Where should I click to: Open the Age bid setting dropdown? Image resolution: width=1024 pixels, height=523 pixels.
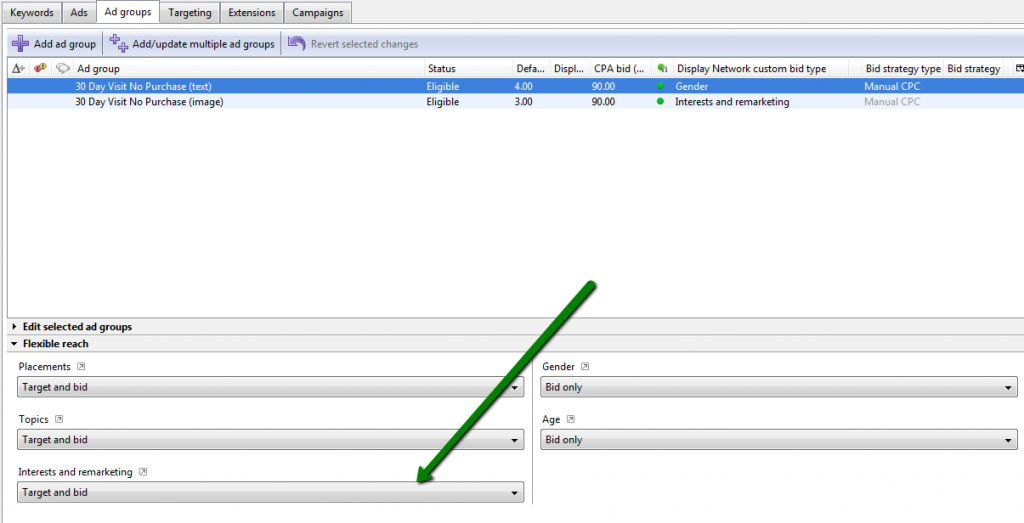point(779,440)
